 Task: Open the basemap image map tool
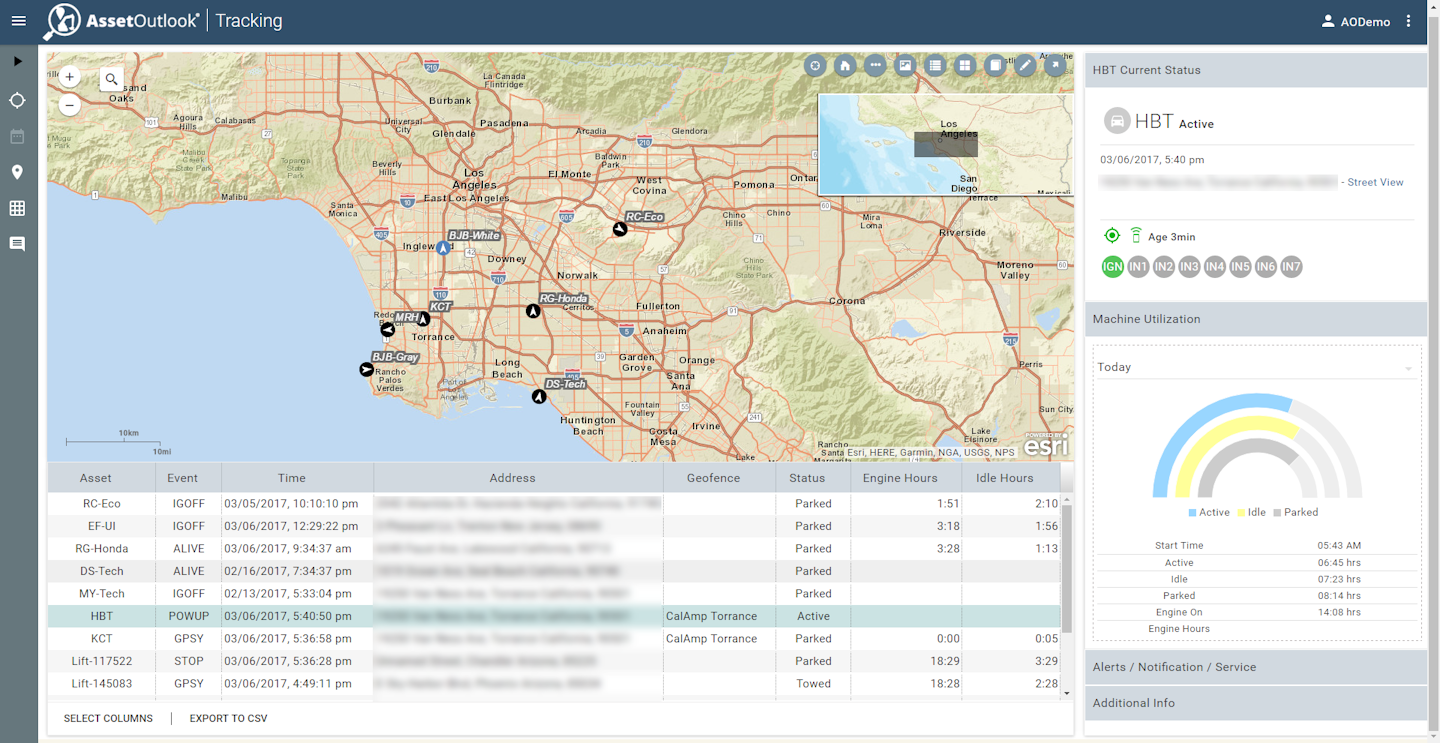pyautogui.click(x=905, y=66)
